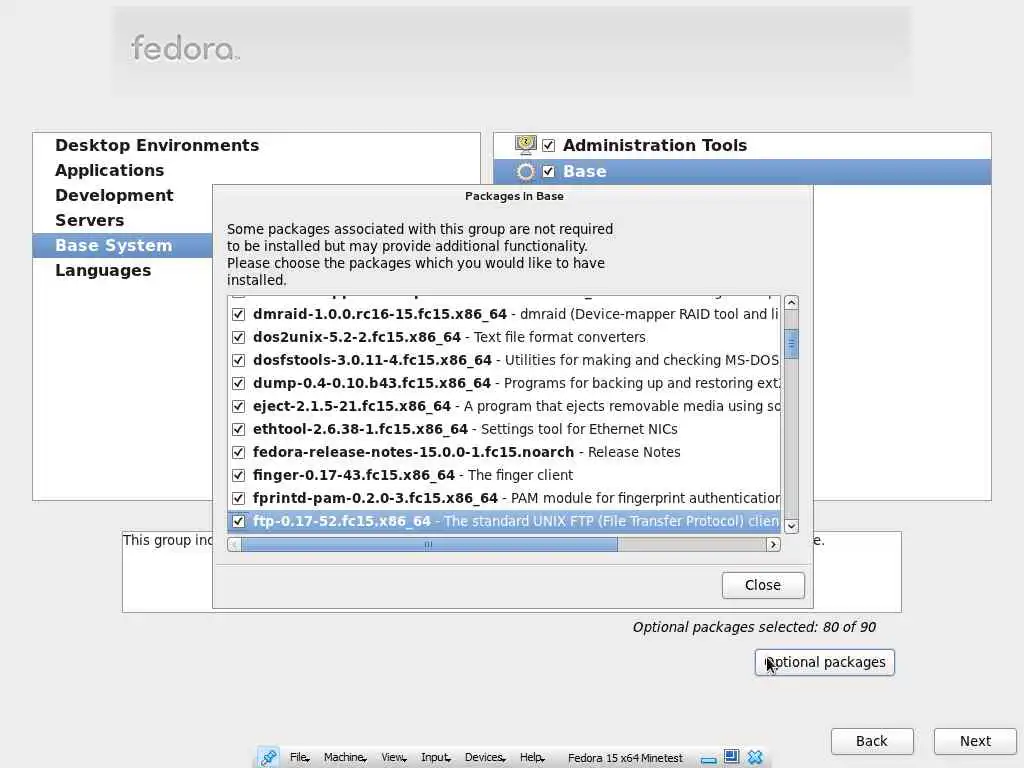Click the package list scroll up arrow
Image resolution: width=1024 pixels, height=768 pixels.
[792, 302]
